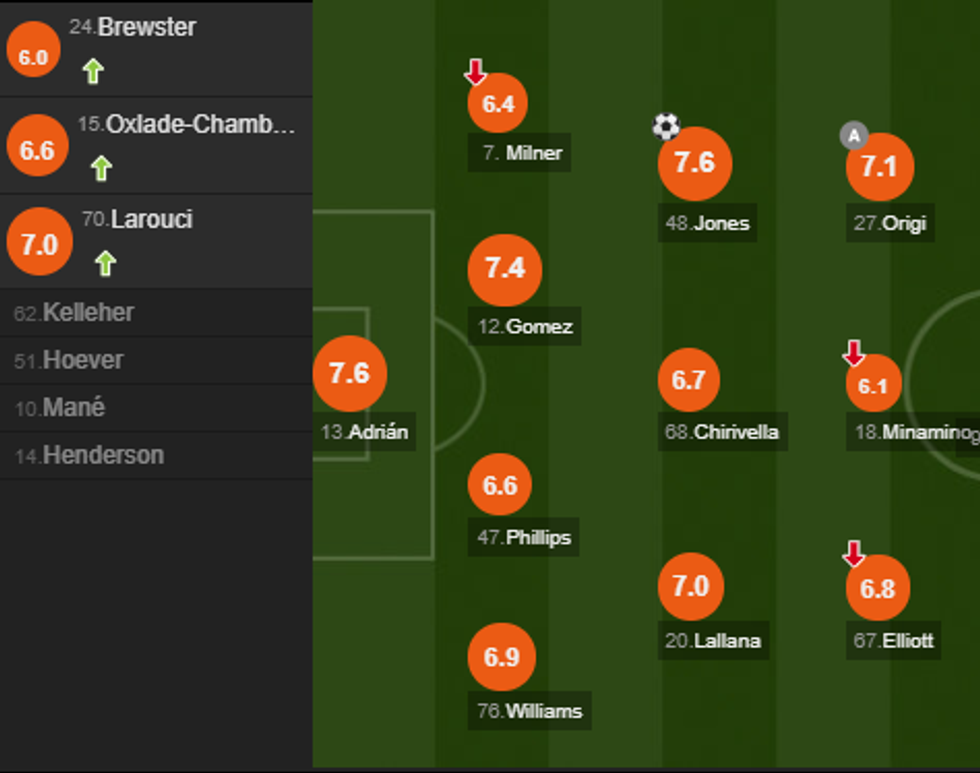
Task: Open Chirivella's player name label
Action: coord(722,432)
